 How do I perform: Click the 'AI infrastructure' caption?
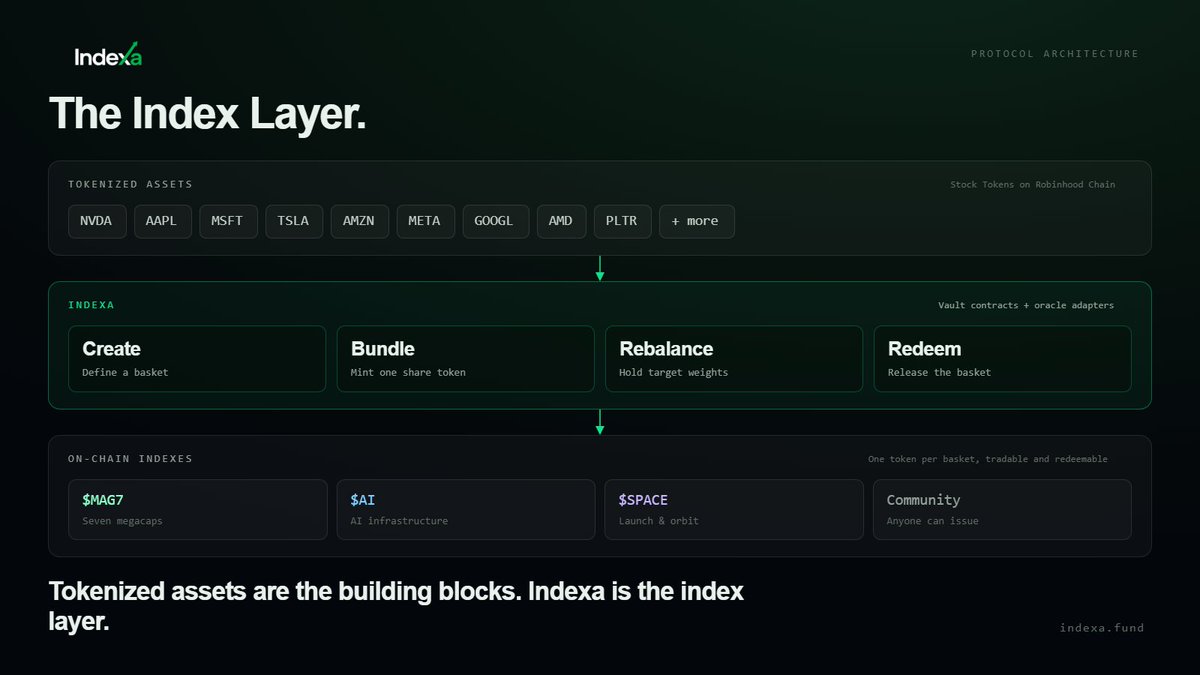click(399, 521)
